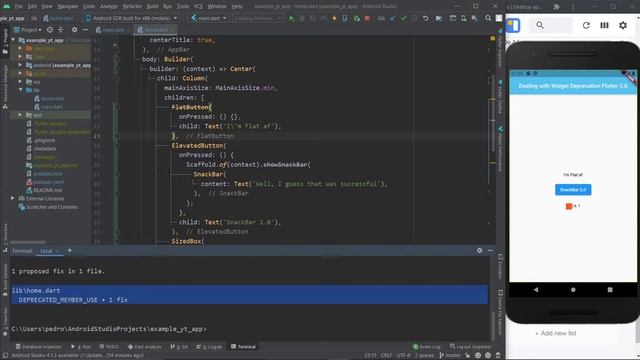The height and width of the screenshot is (360, 640).
Task: Switch to the main.dart editor tab
Action: 113,30
